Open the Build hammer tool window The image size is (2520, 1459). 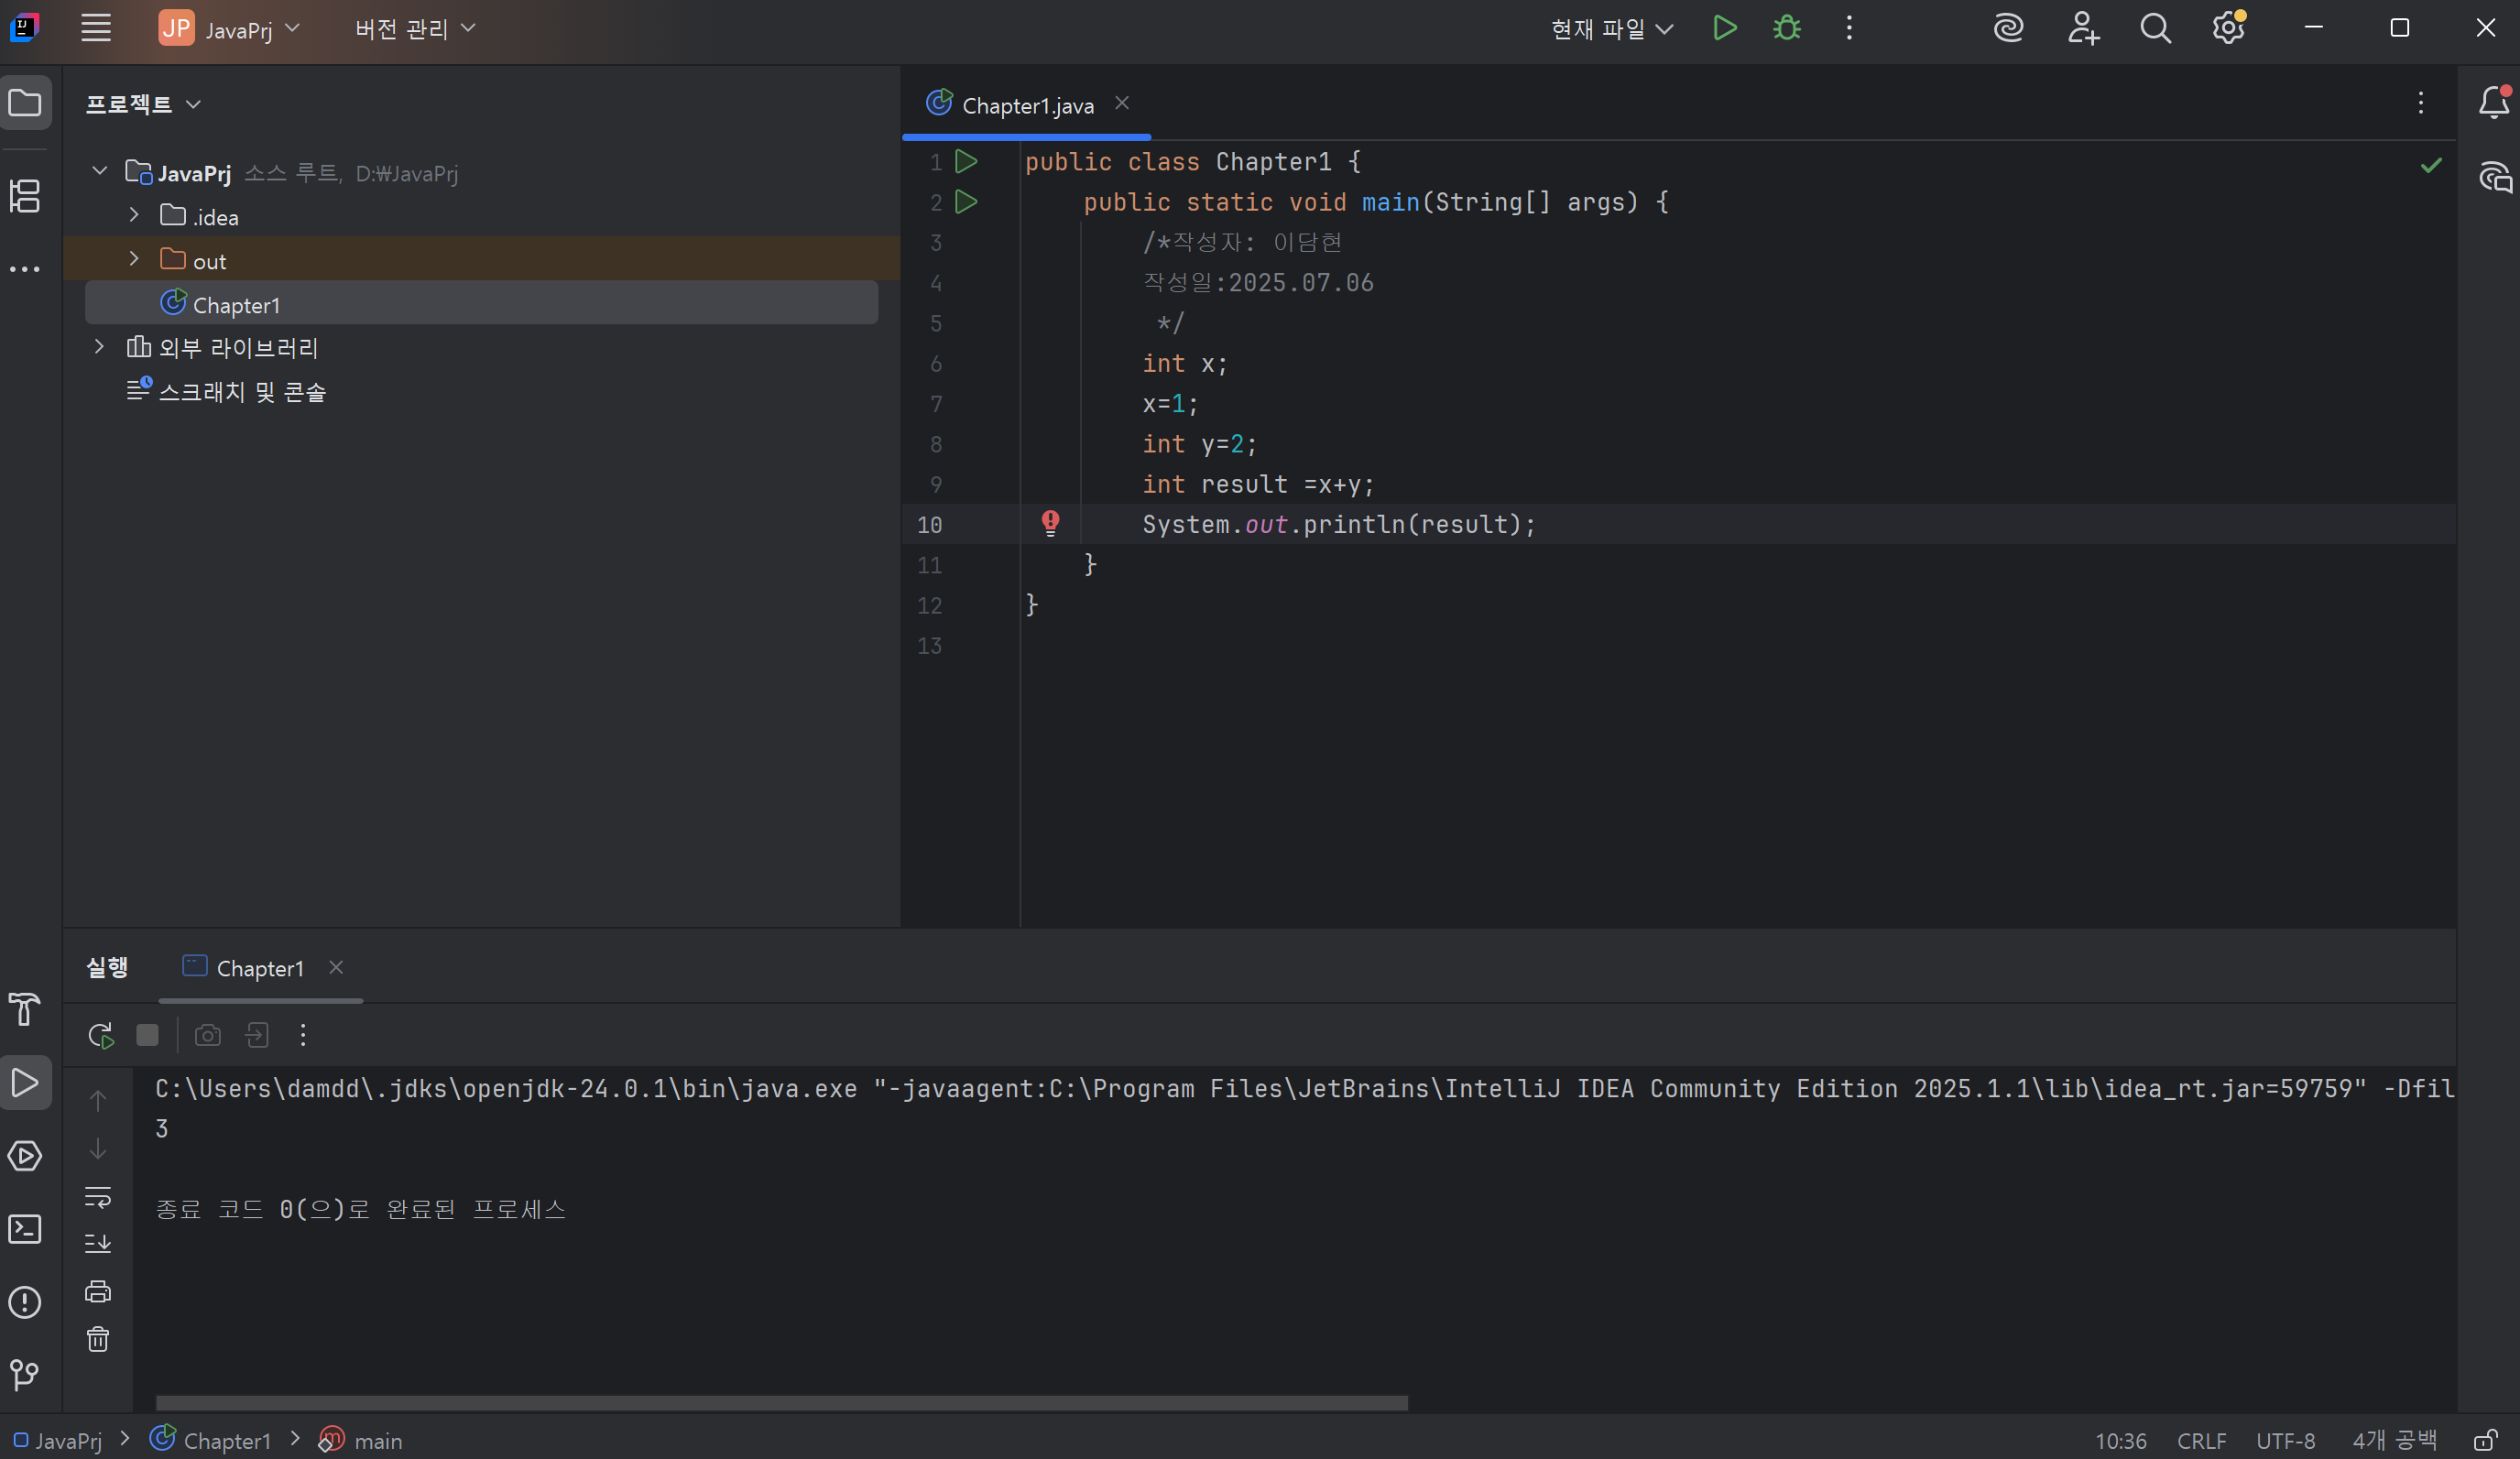pos(25,1009)
